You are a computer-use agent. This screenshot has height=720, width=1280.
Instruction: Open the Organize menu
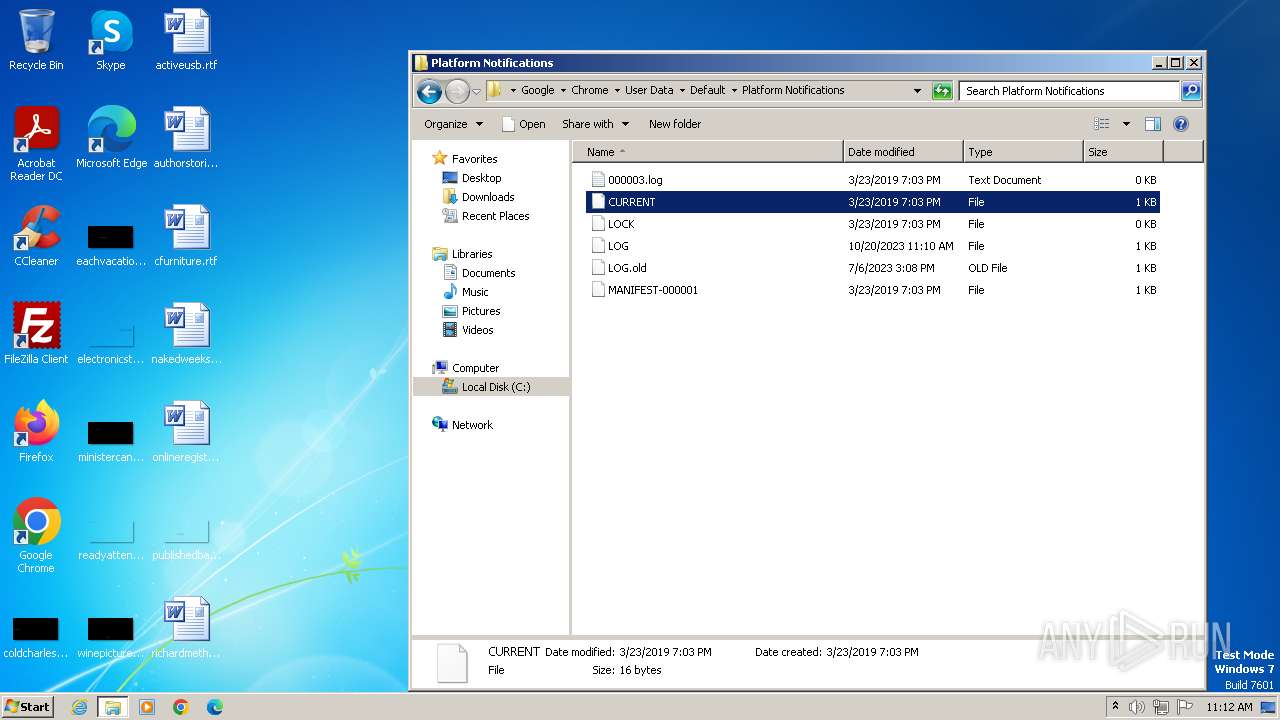tap(453, 124)
